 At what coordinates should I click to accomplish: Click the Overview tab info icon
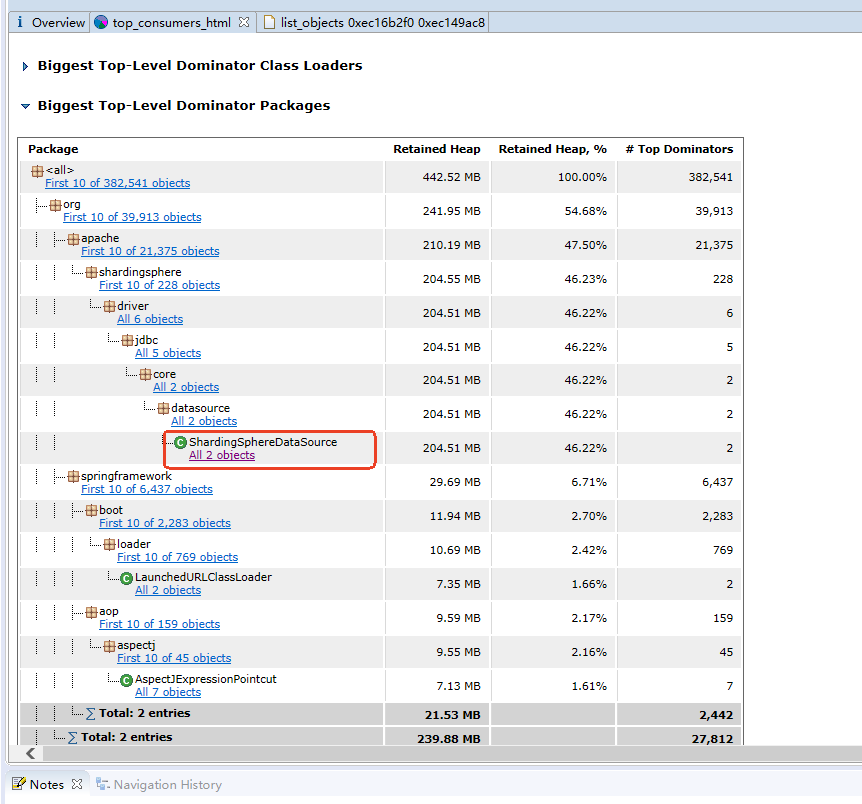click(21, 22)
